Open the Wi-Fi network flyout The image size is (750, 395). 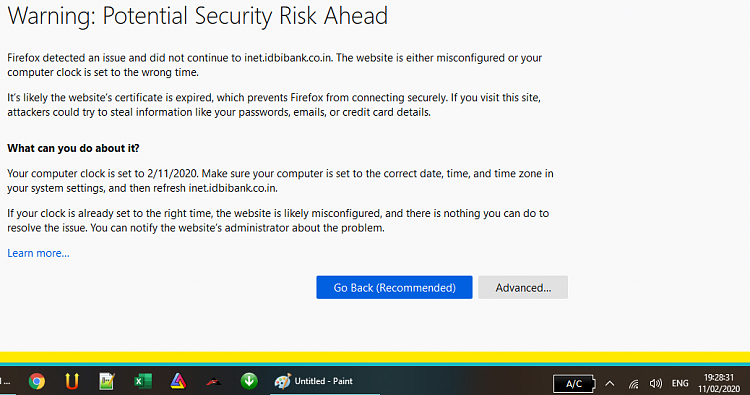coord(633,384)
